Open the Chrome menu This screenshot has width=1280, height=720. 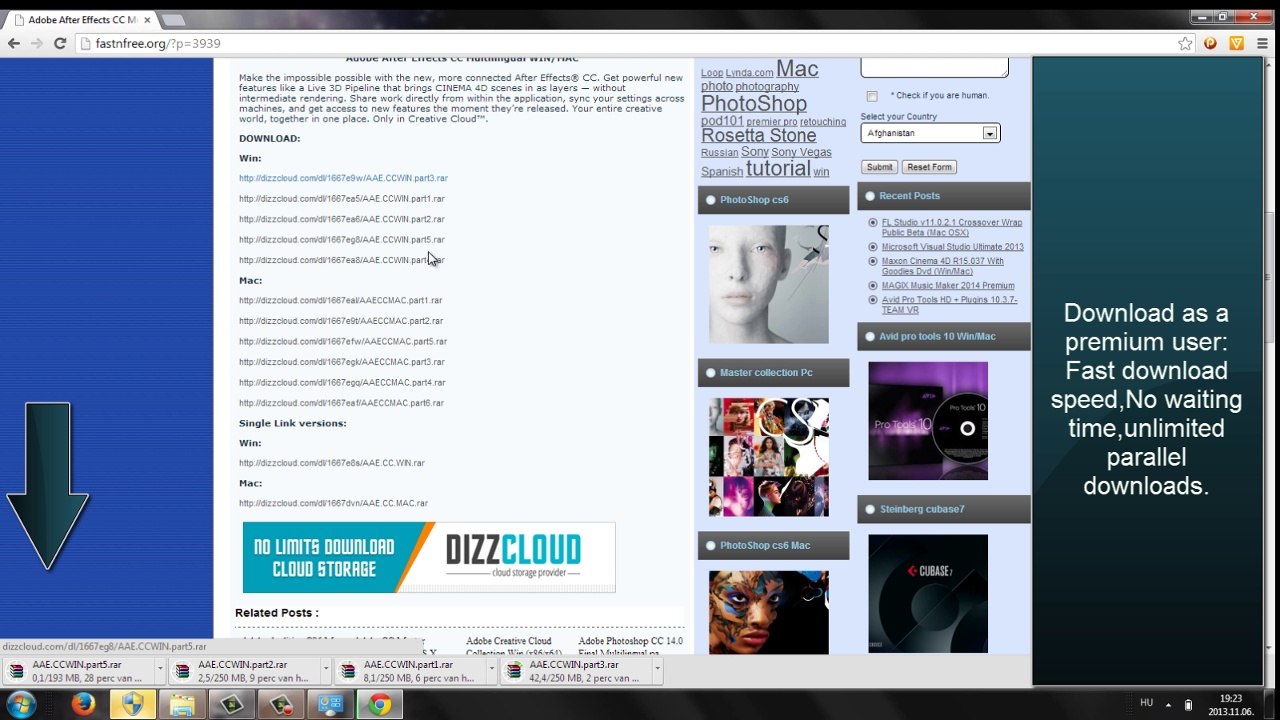pos(1263,43)
